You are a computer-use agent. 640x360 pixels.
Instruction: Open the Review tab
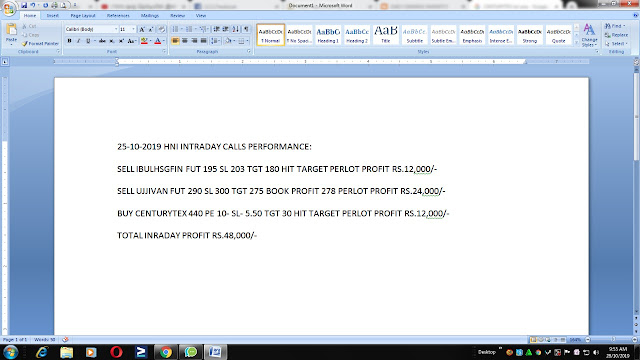click(178, 16)
